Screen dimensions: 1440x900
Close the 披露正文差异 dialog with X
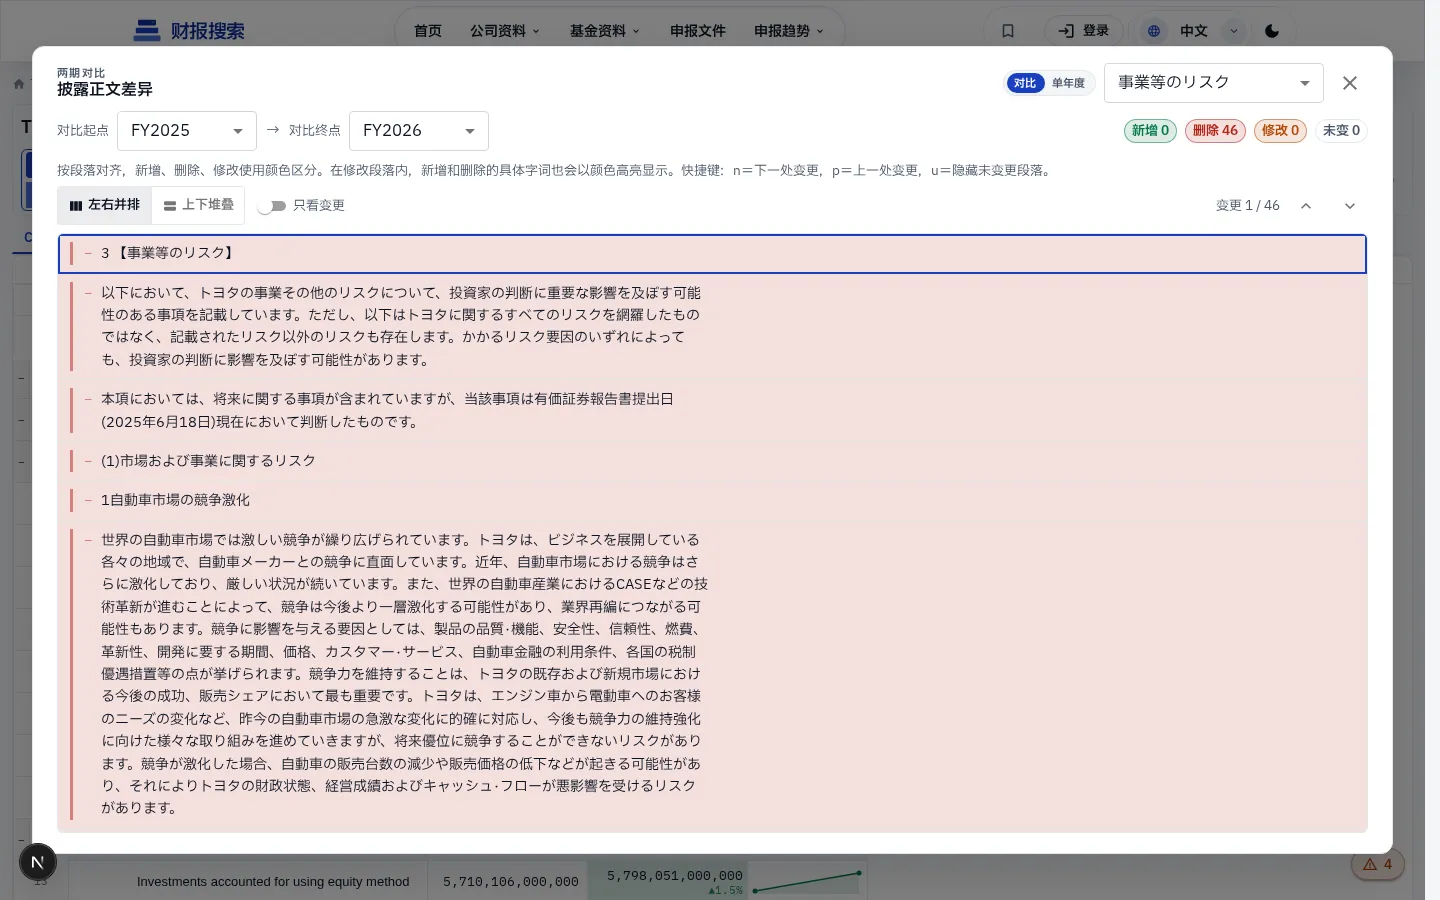pos(1349,83)
